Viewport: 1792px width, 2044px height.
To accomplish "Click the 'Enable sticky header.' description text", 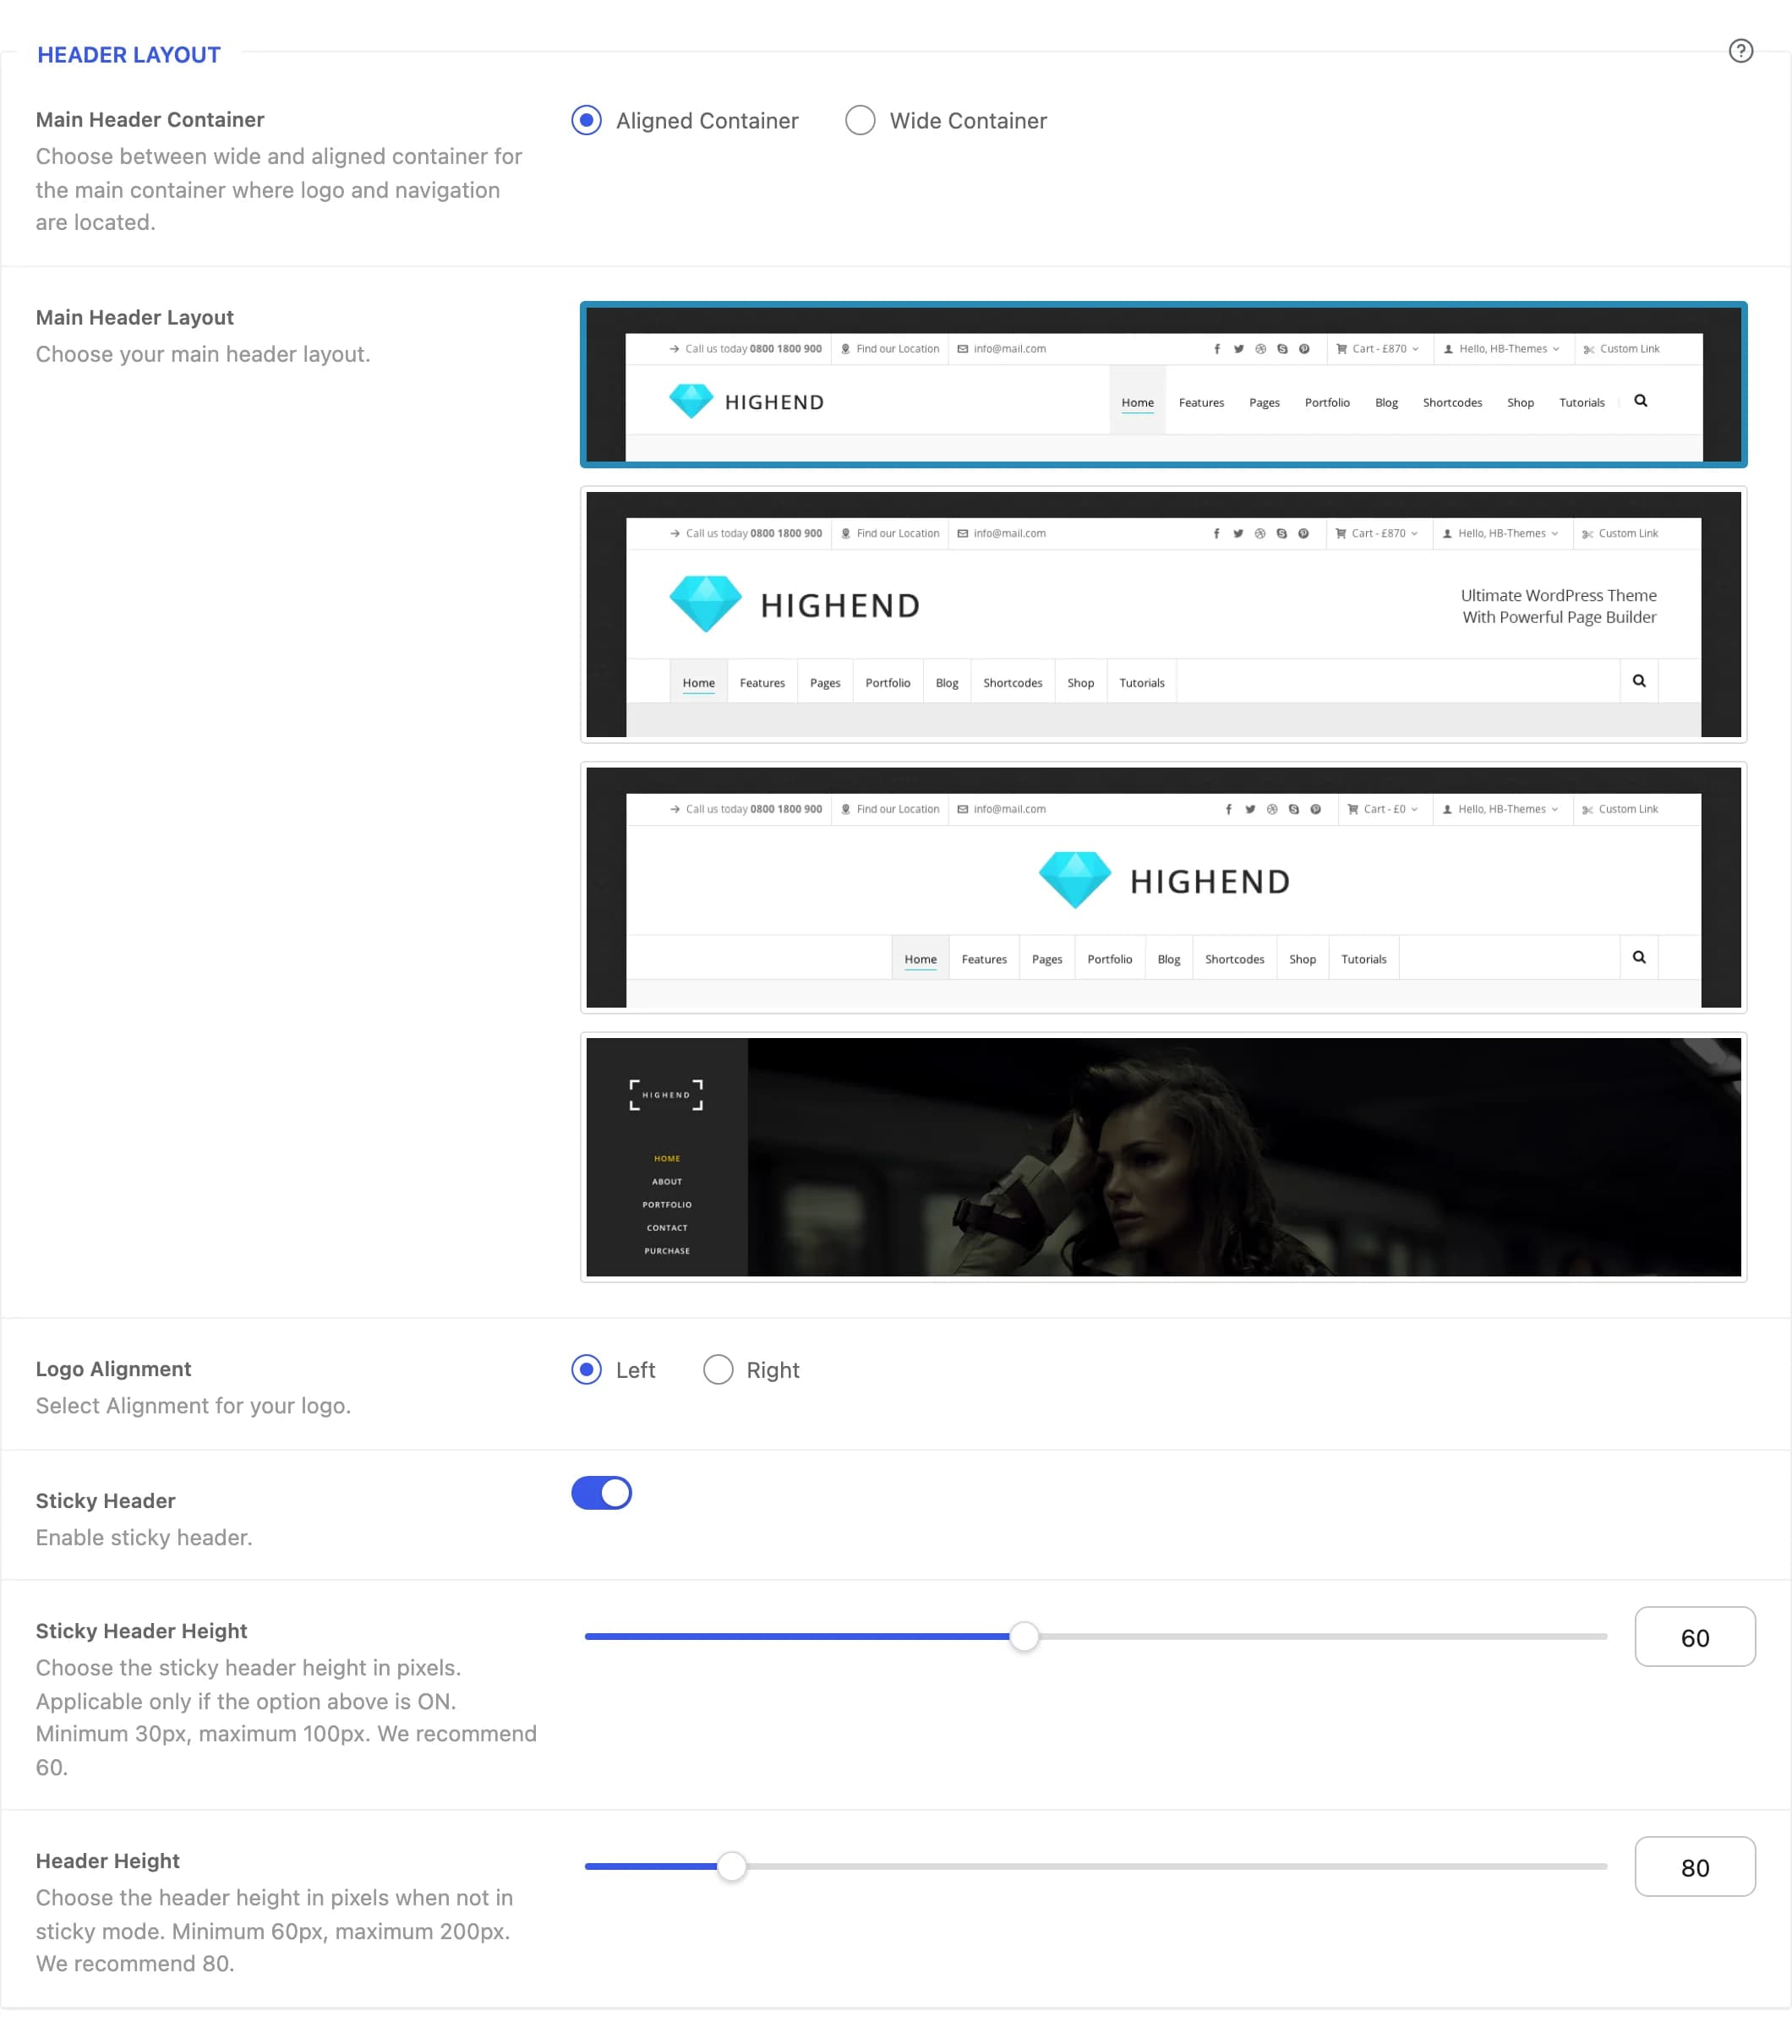I will pos(144,1538).
